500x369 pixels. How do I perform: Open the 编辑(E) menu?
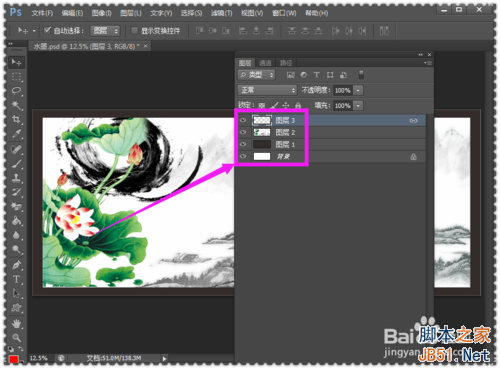click(72, 13)
